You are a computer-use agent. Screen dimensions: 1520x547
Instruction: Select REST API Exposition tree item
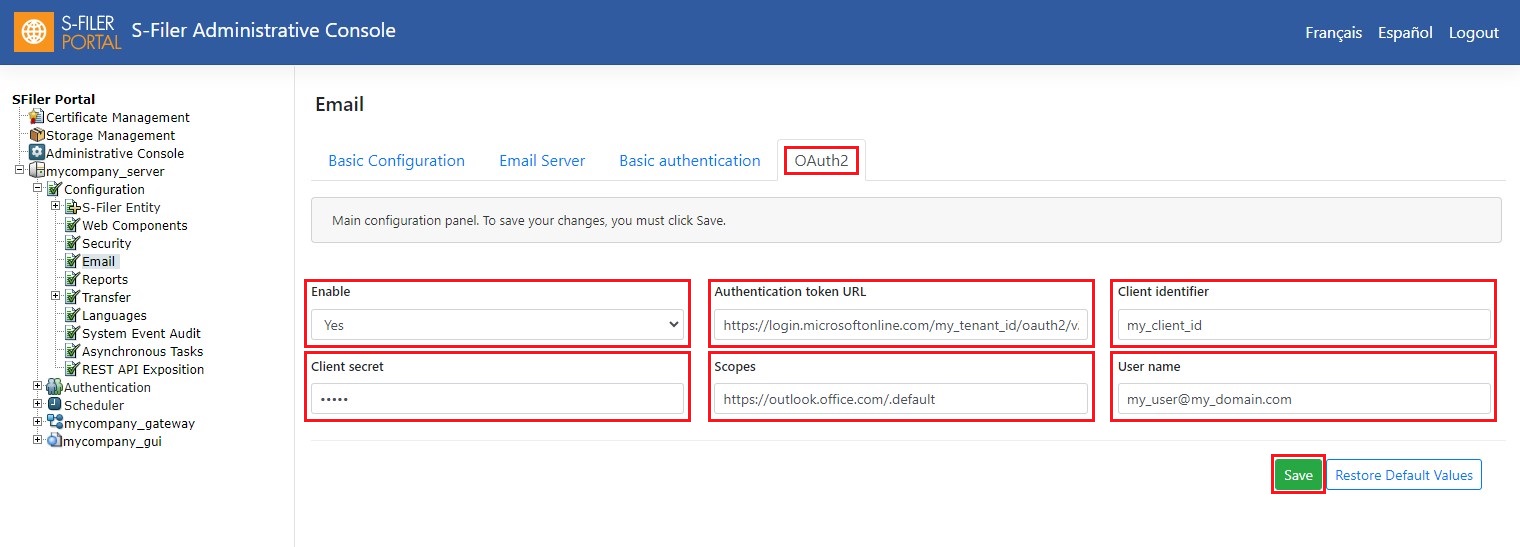pyautogui.click(x=143, y=369)
